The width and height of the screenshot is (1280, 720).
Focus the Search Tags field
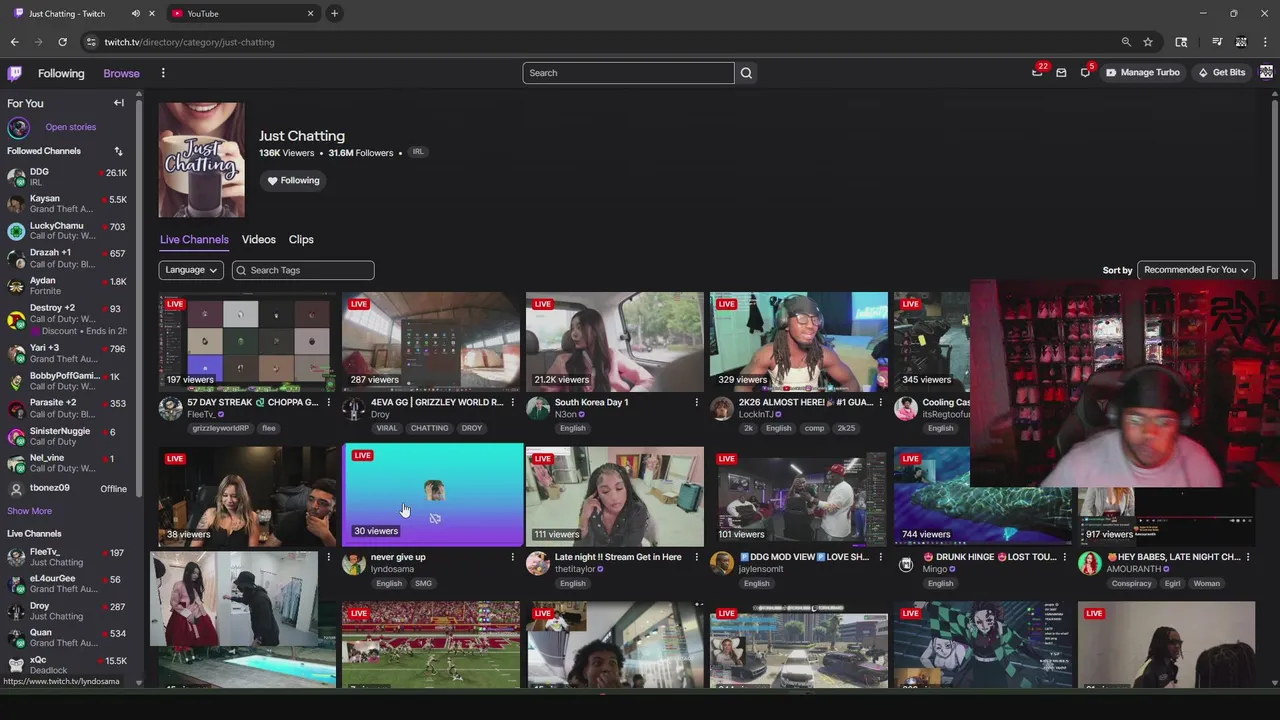303,270
